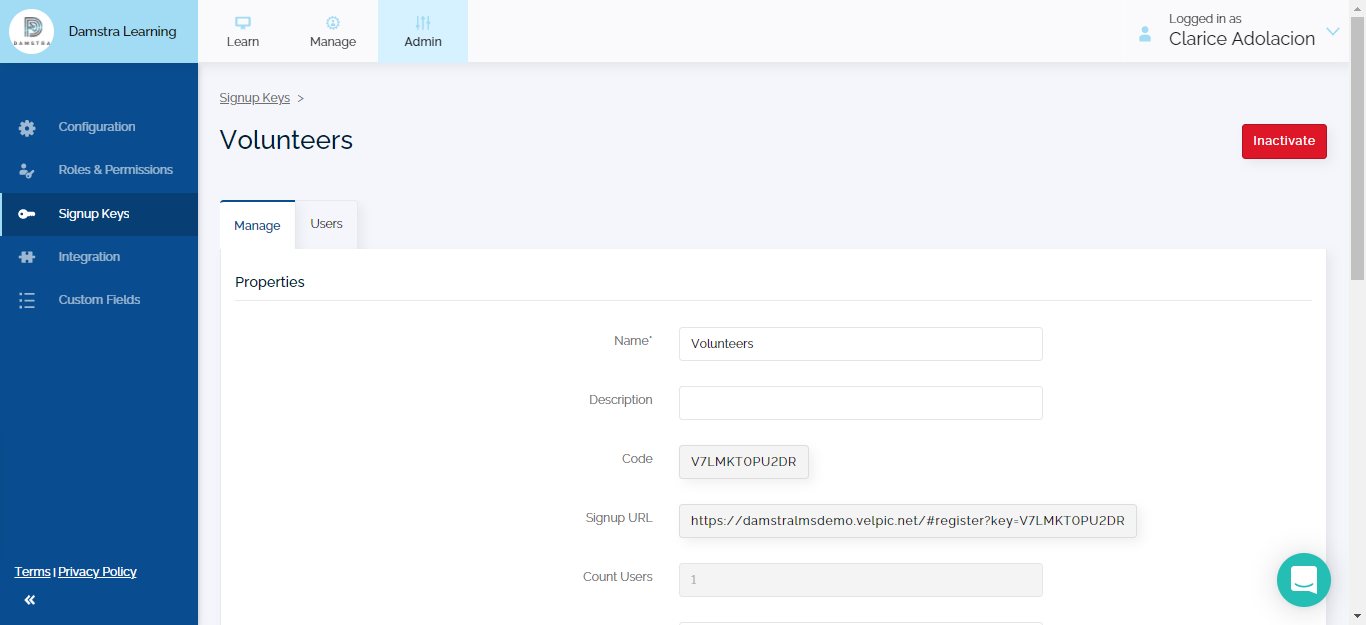Click the Properties section heading
The height and width of the screenshot is (625, 1366).
pos(270,282)
